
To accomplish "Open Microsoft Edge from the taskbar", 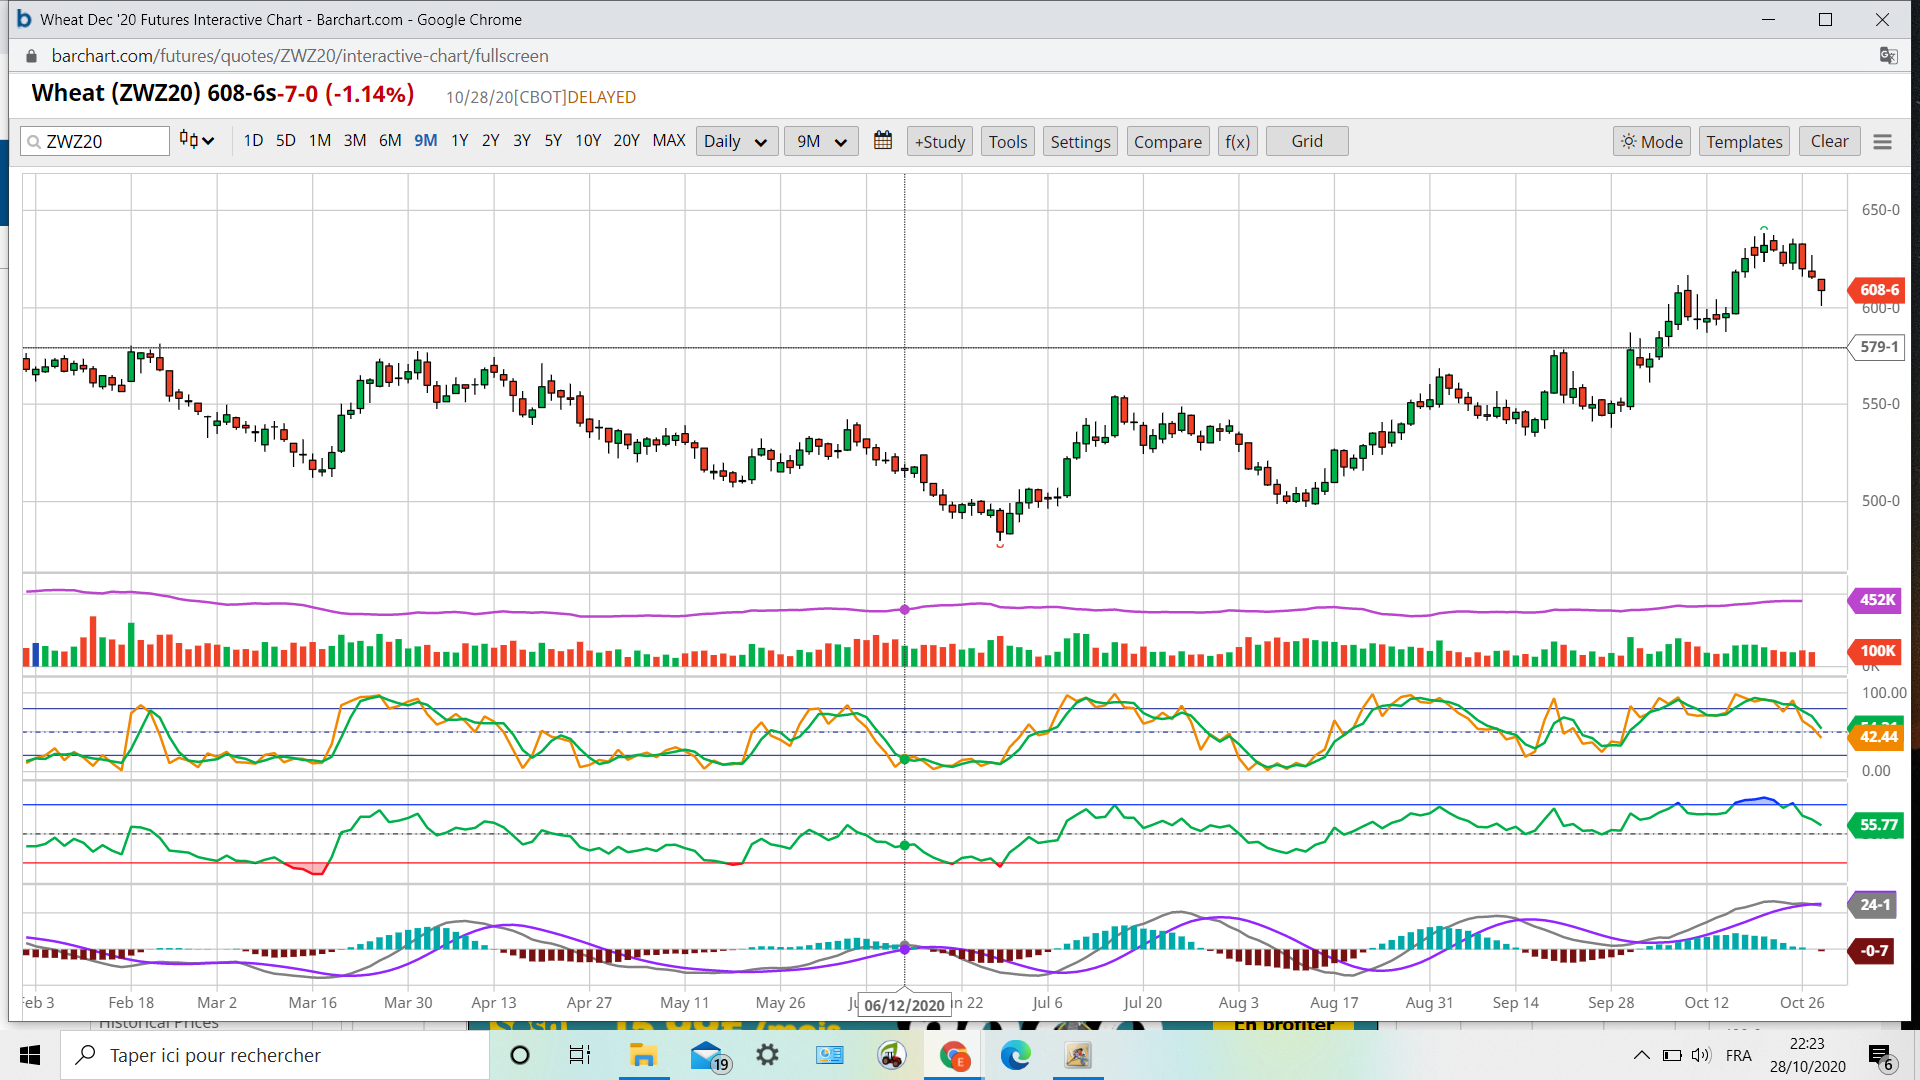I will coord(1015,1055).
